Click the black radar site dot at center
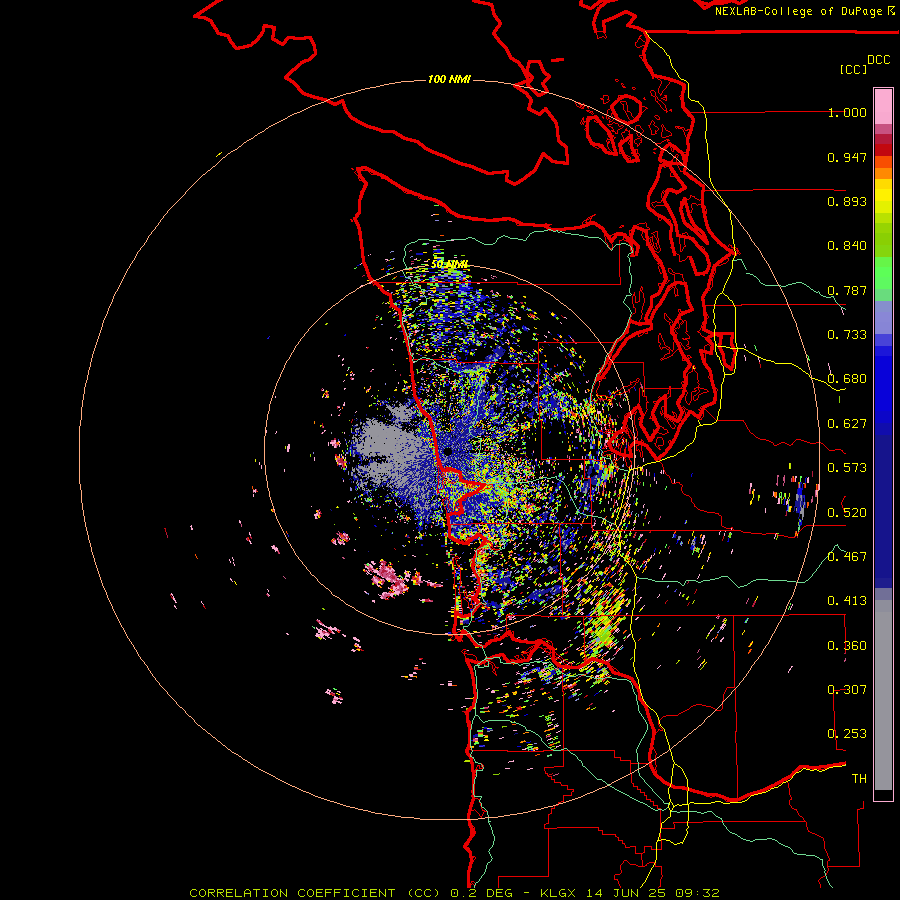Viewport: 900px width, 900px height. click(447, 452)
